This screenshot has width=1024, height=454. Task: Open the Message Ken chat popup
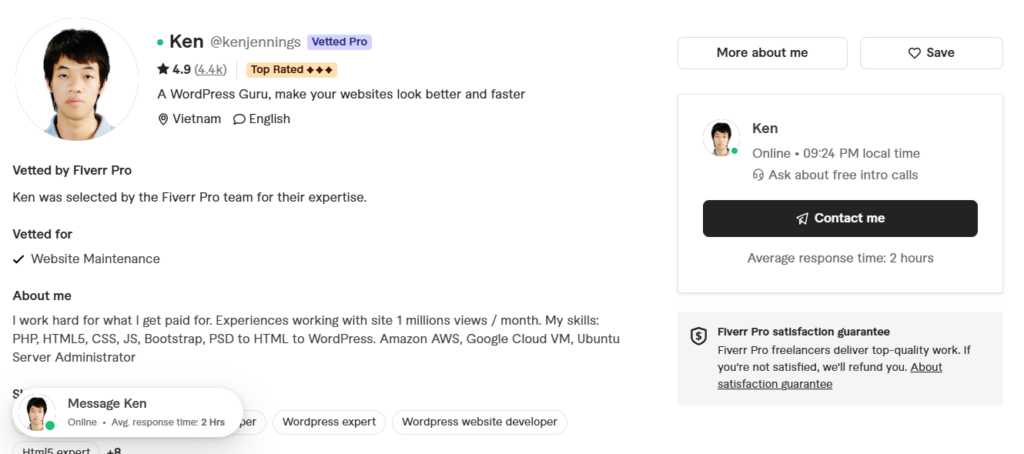click(128, 412)
